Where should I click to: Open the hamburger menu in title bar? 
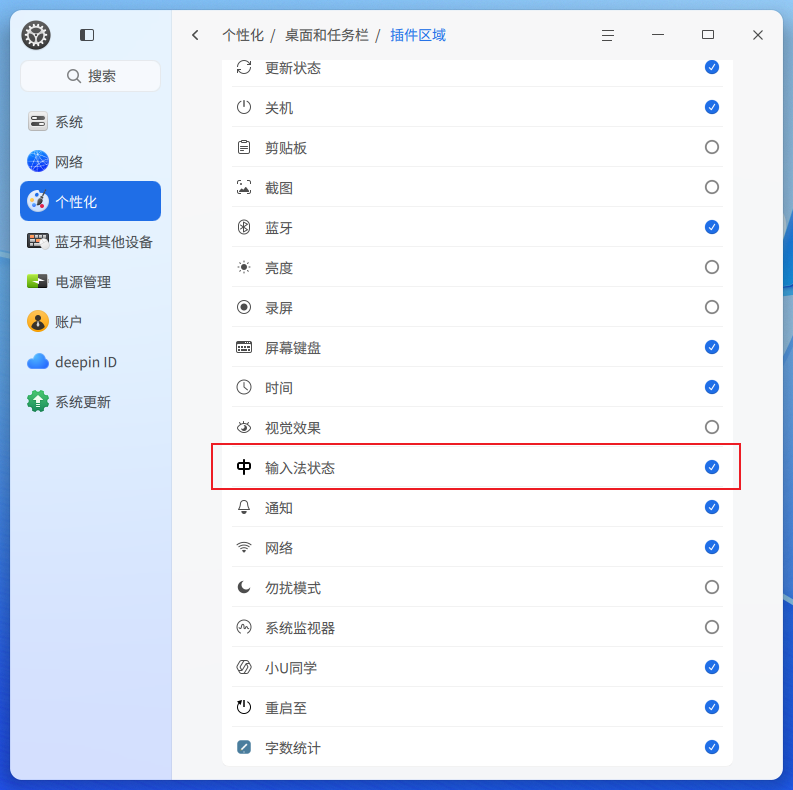(608, 35)
